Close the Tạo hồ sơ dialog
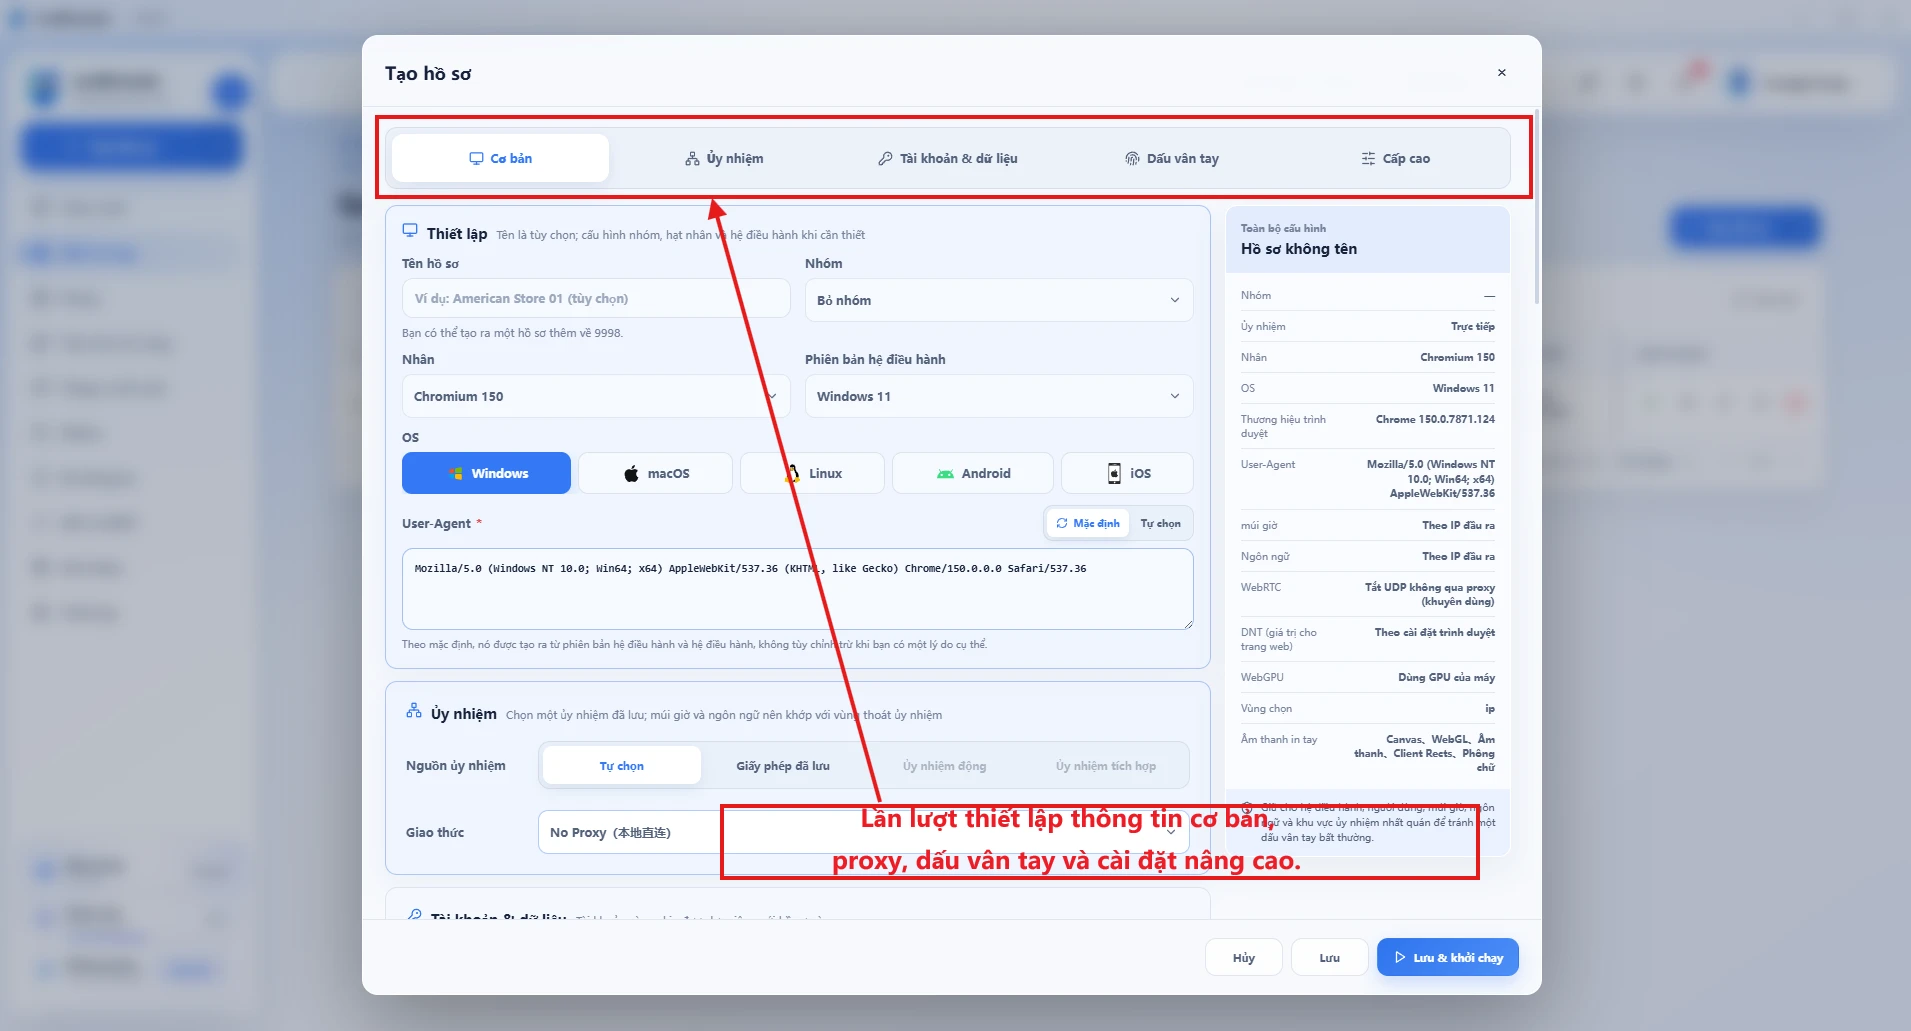Screen dimensions: 1911x1031 tap(1501, 72)
